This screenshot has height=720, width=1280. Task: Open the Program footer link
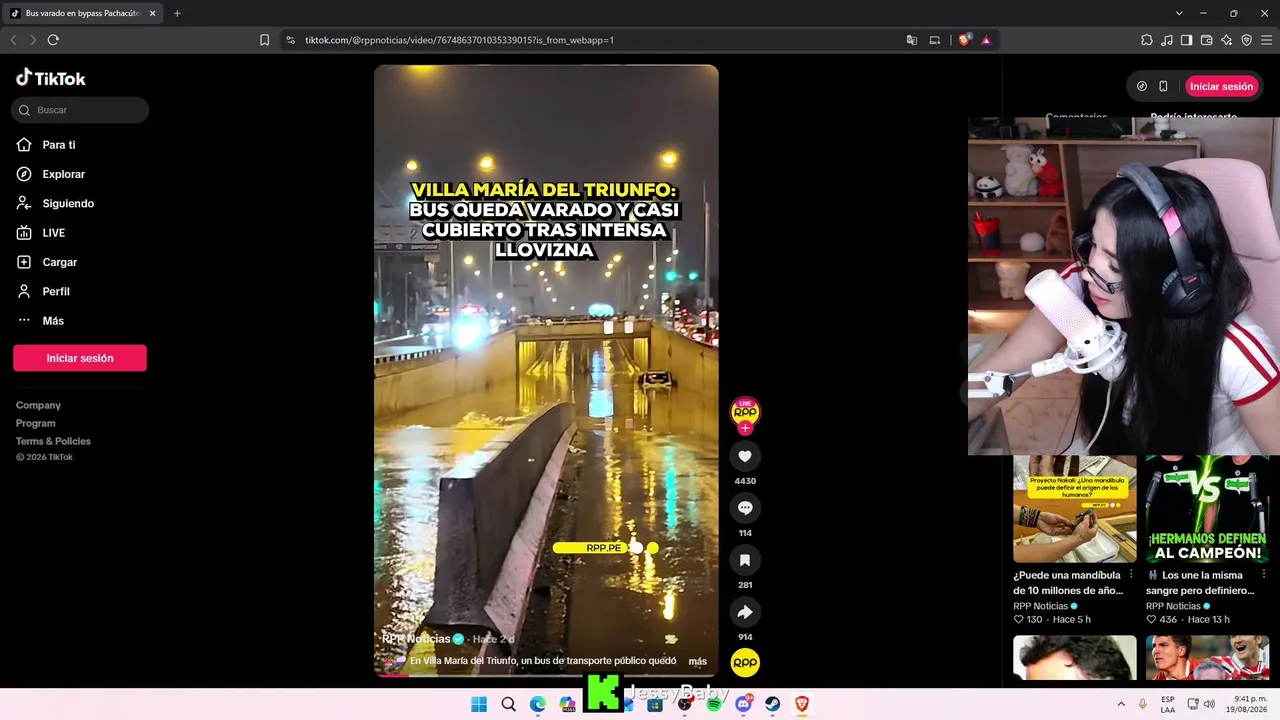[36, 423]
